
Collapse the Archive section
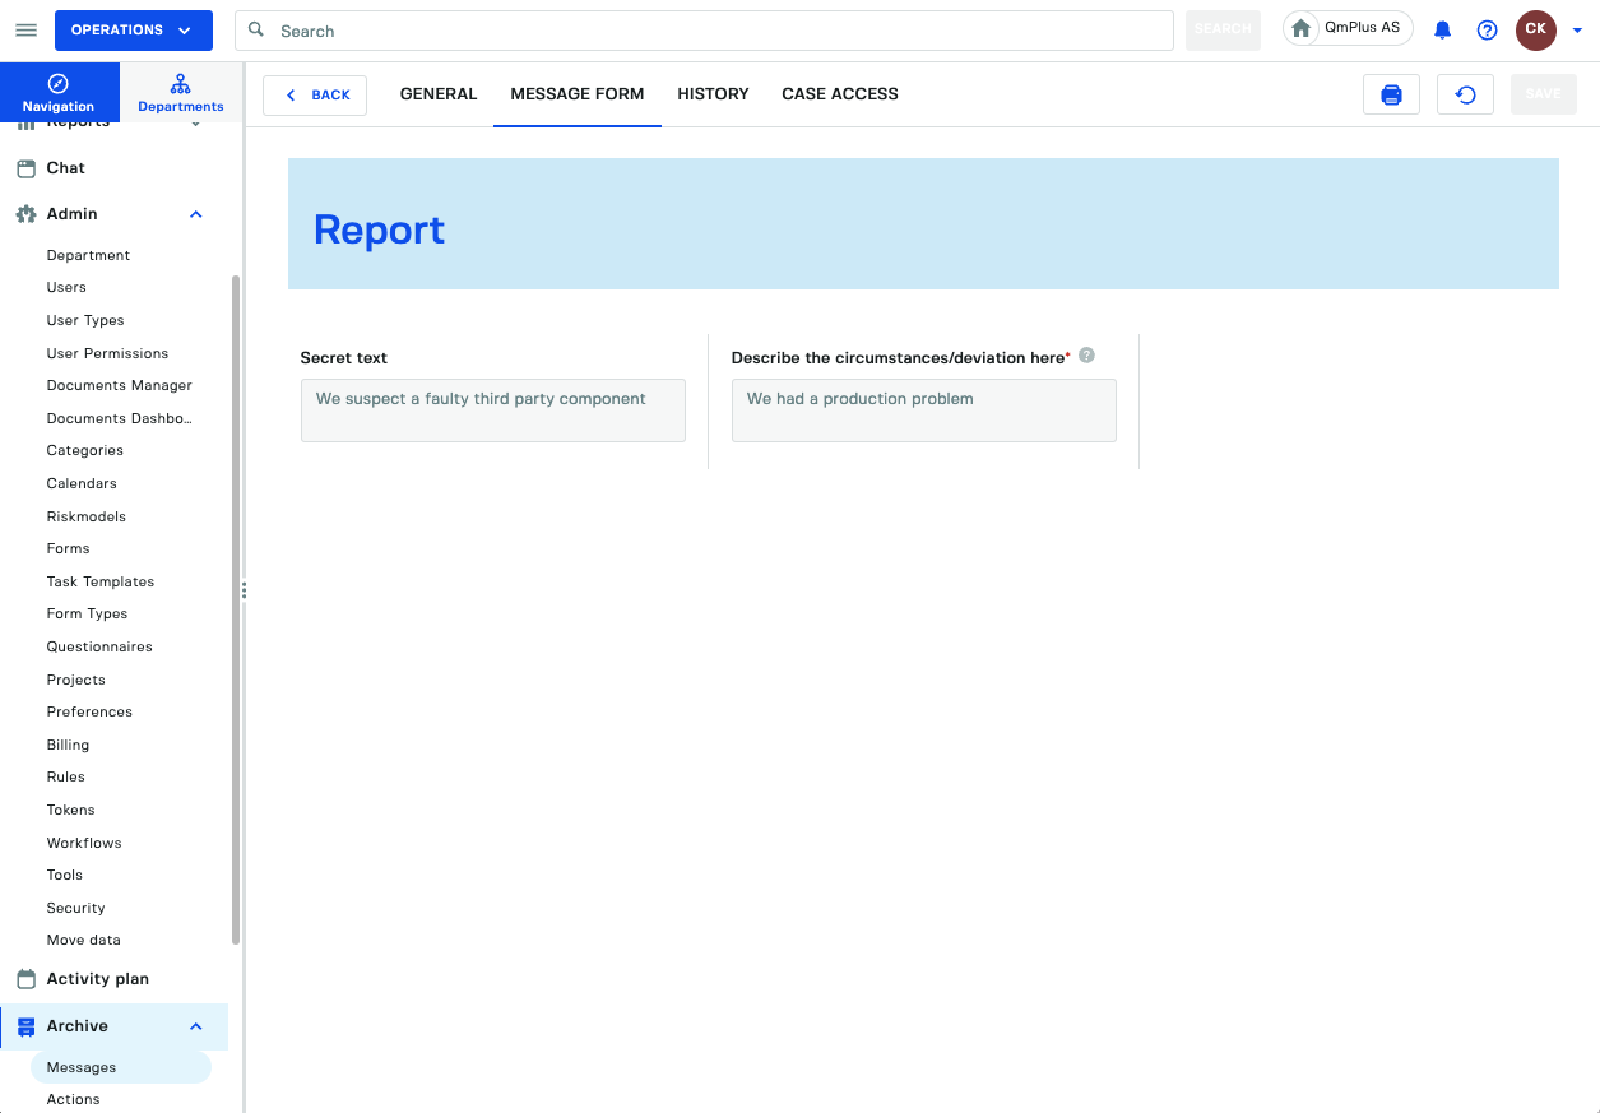(196, 1026)
